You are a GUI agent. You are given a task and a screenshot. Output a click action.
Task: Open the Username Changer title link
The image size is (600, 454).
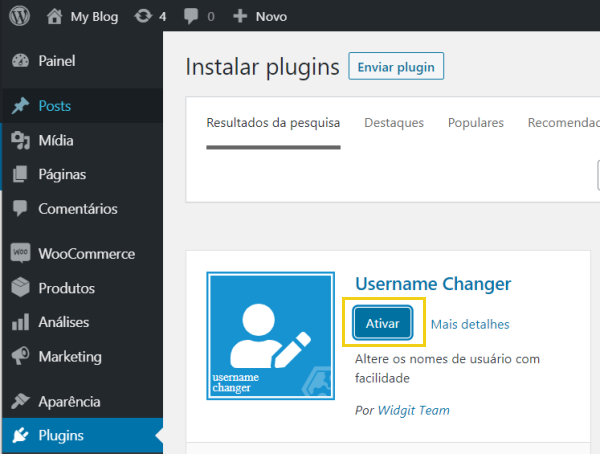tap(433, 284)
